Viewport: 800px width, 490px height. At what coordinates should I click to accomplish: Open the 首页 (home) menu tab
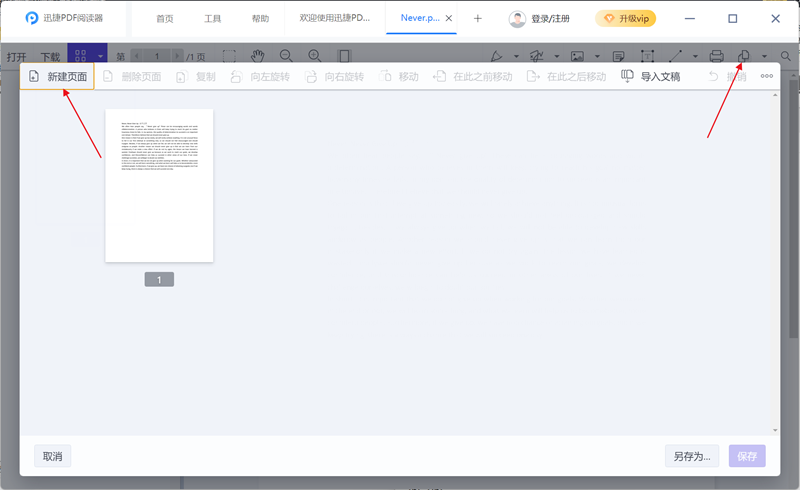coord(165,19)
